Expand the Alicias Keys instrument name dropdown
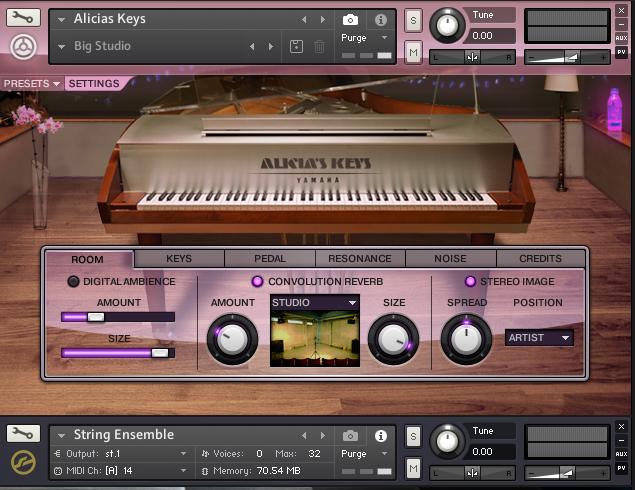 coord(61,19)
